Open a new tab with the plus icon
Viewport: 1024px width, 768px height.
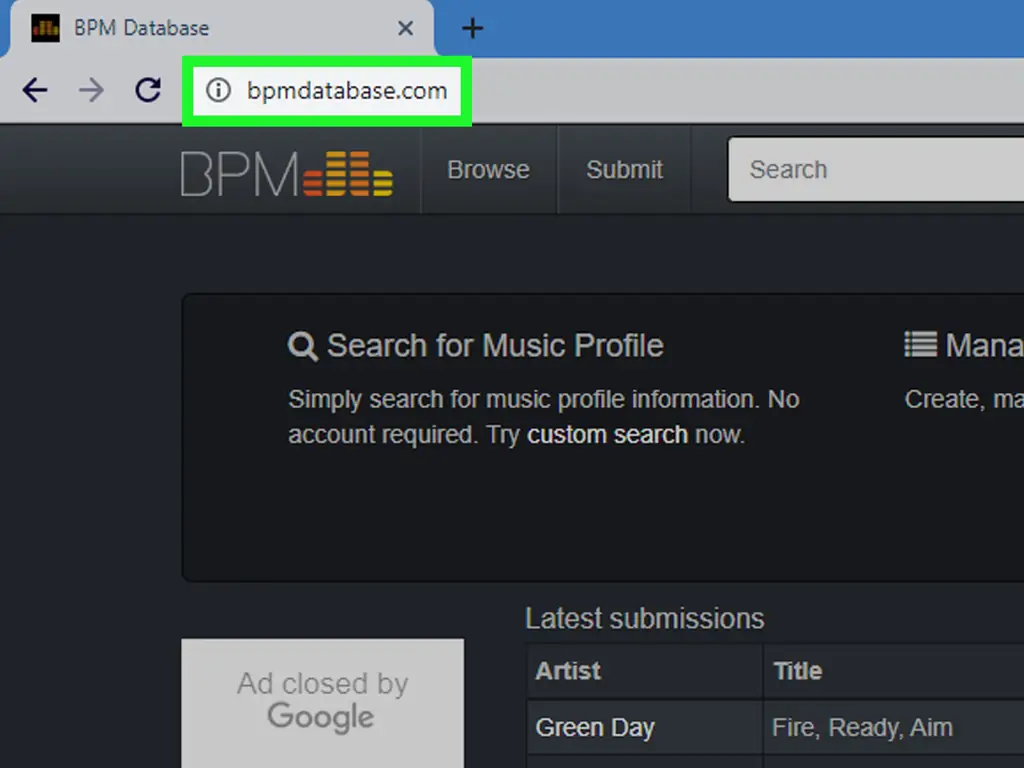[x=472, y=28]
